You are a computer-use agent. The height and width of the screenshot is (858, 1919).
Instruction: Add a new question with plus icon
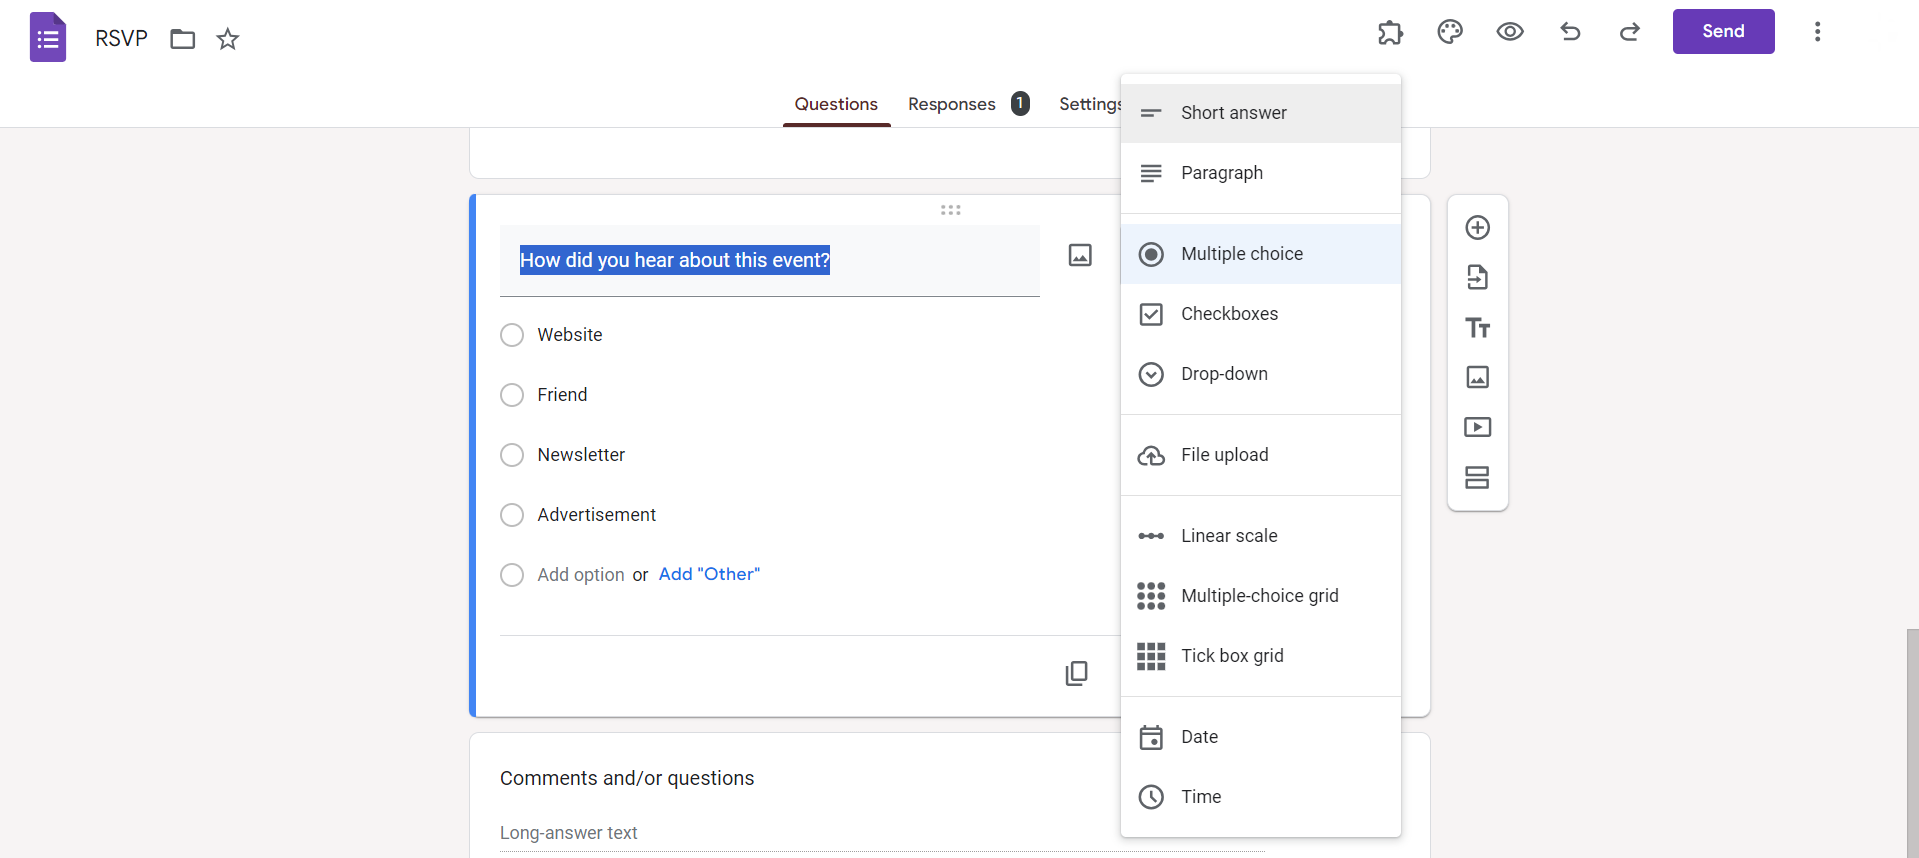[x=1477, y=228]
